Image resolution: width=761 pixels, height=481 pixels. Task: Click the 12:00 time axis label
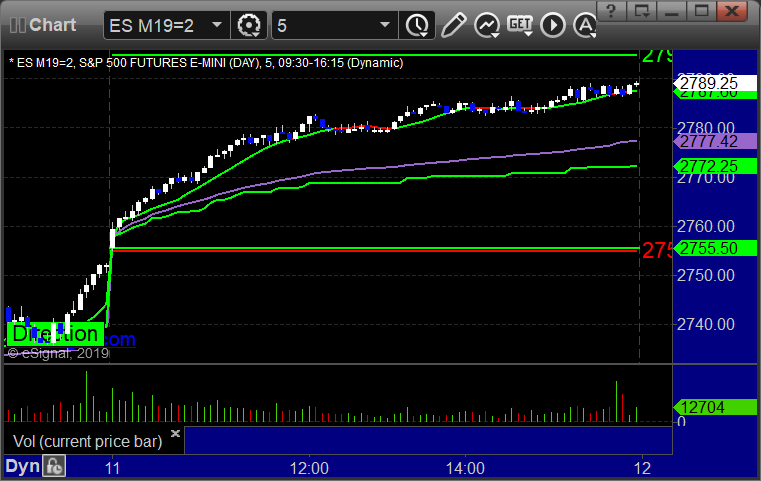(309, 468)
